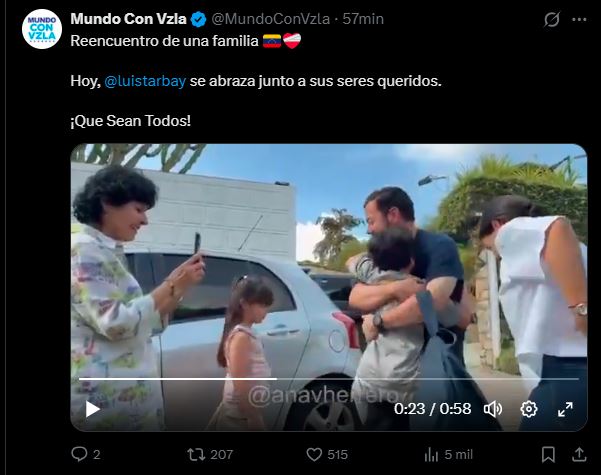Open the Grok explain-post icon
Viewport: 601px width, 475px height.
552,20
